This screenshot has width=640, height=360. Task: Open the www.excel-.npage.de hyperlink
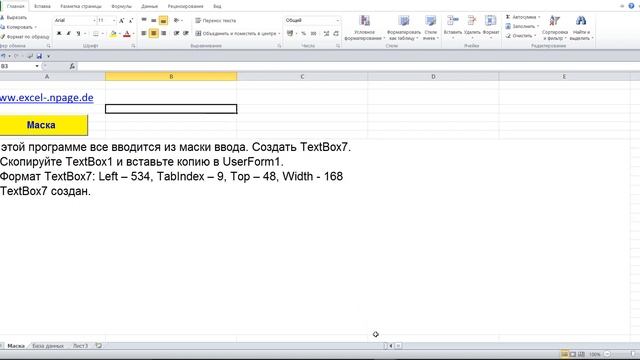(x=47, y=98)
